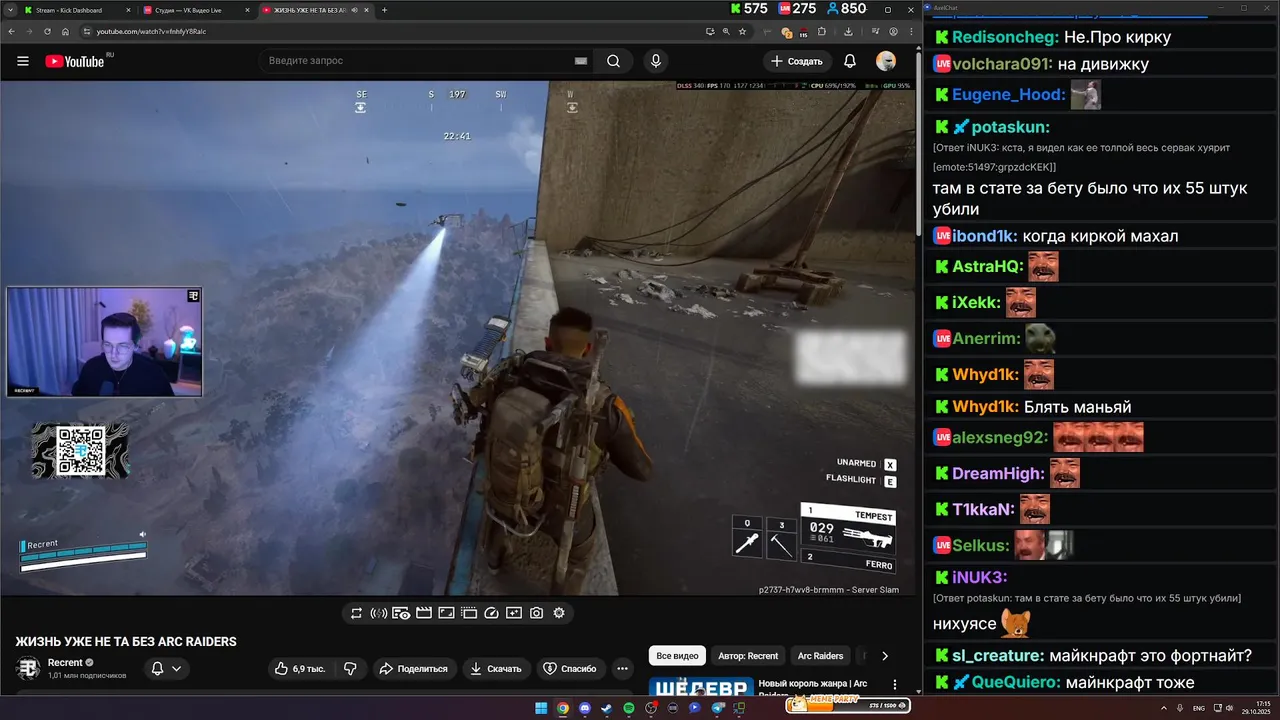
Task: Go to the YouTube home logo
Action: coord(77,61)
